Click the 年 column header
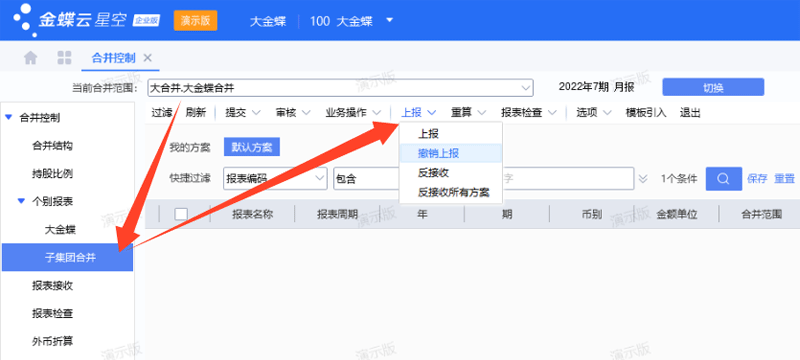The width and height of the screenshot is (800, 360). click(x=422, y=214)
